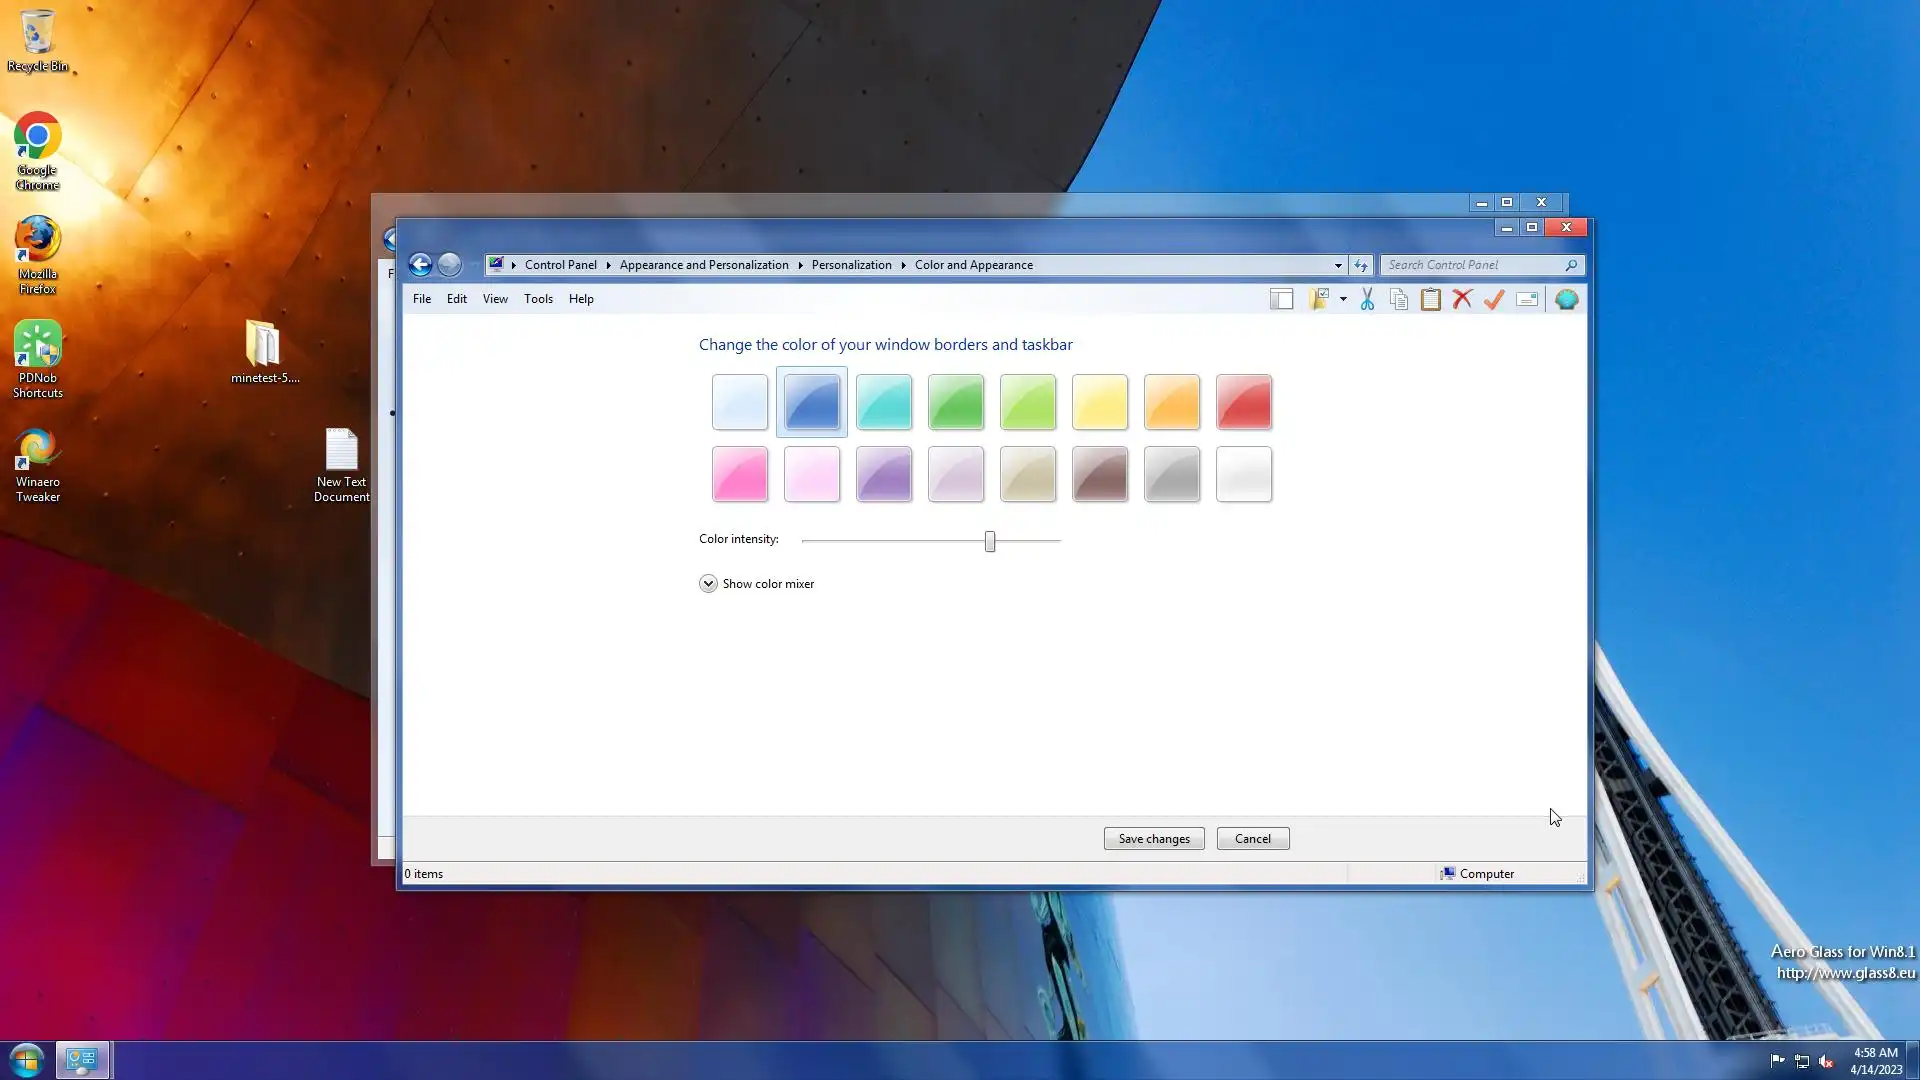Toggle the navigation pane layout icon
1920x1080 pixels.
[1282, 299]
